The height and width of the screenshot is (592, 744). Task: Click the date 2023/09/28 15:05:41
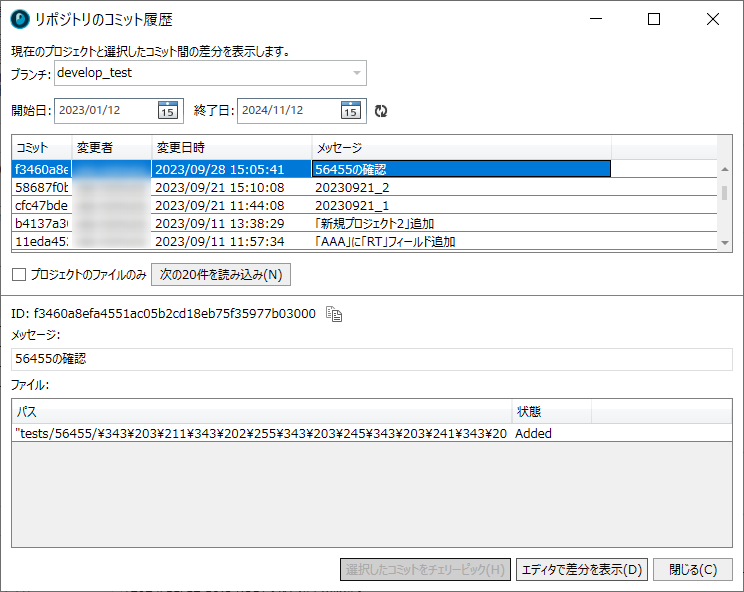[x=220, y=170]
